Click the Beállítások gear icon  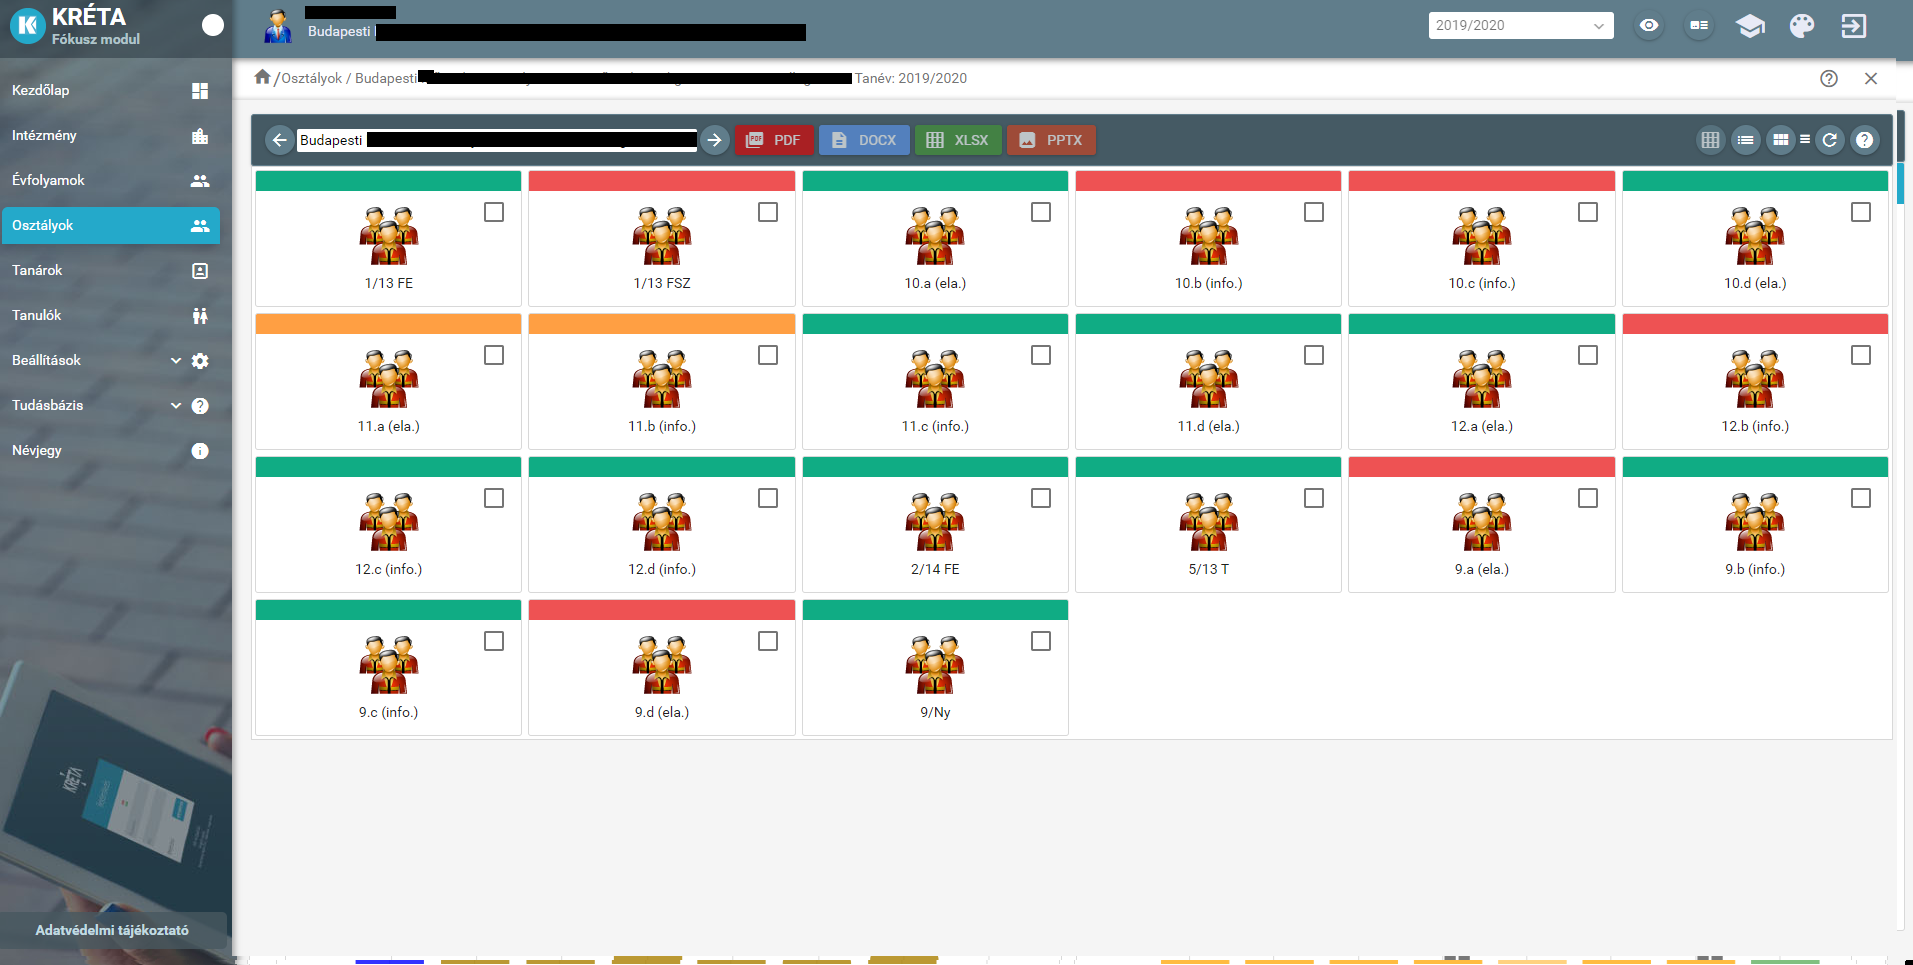pos(200,361)
